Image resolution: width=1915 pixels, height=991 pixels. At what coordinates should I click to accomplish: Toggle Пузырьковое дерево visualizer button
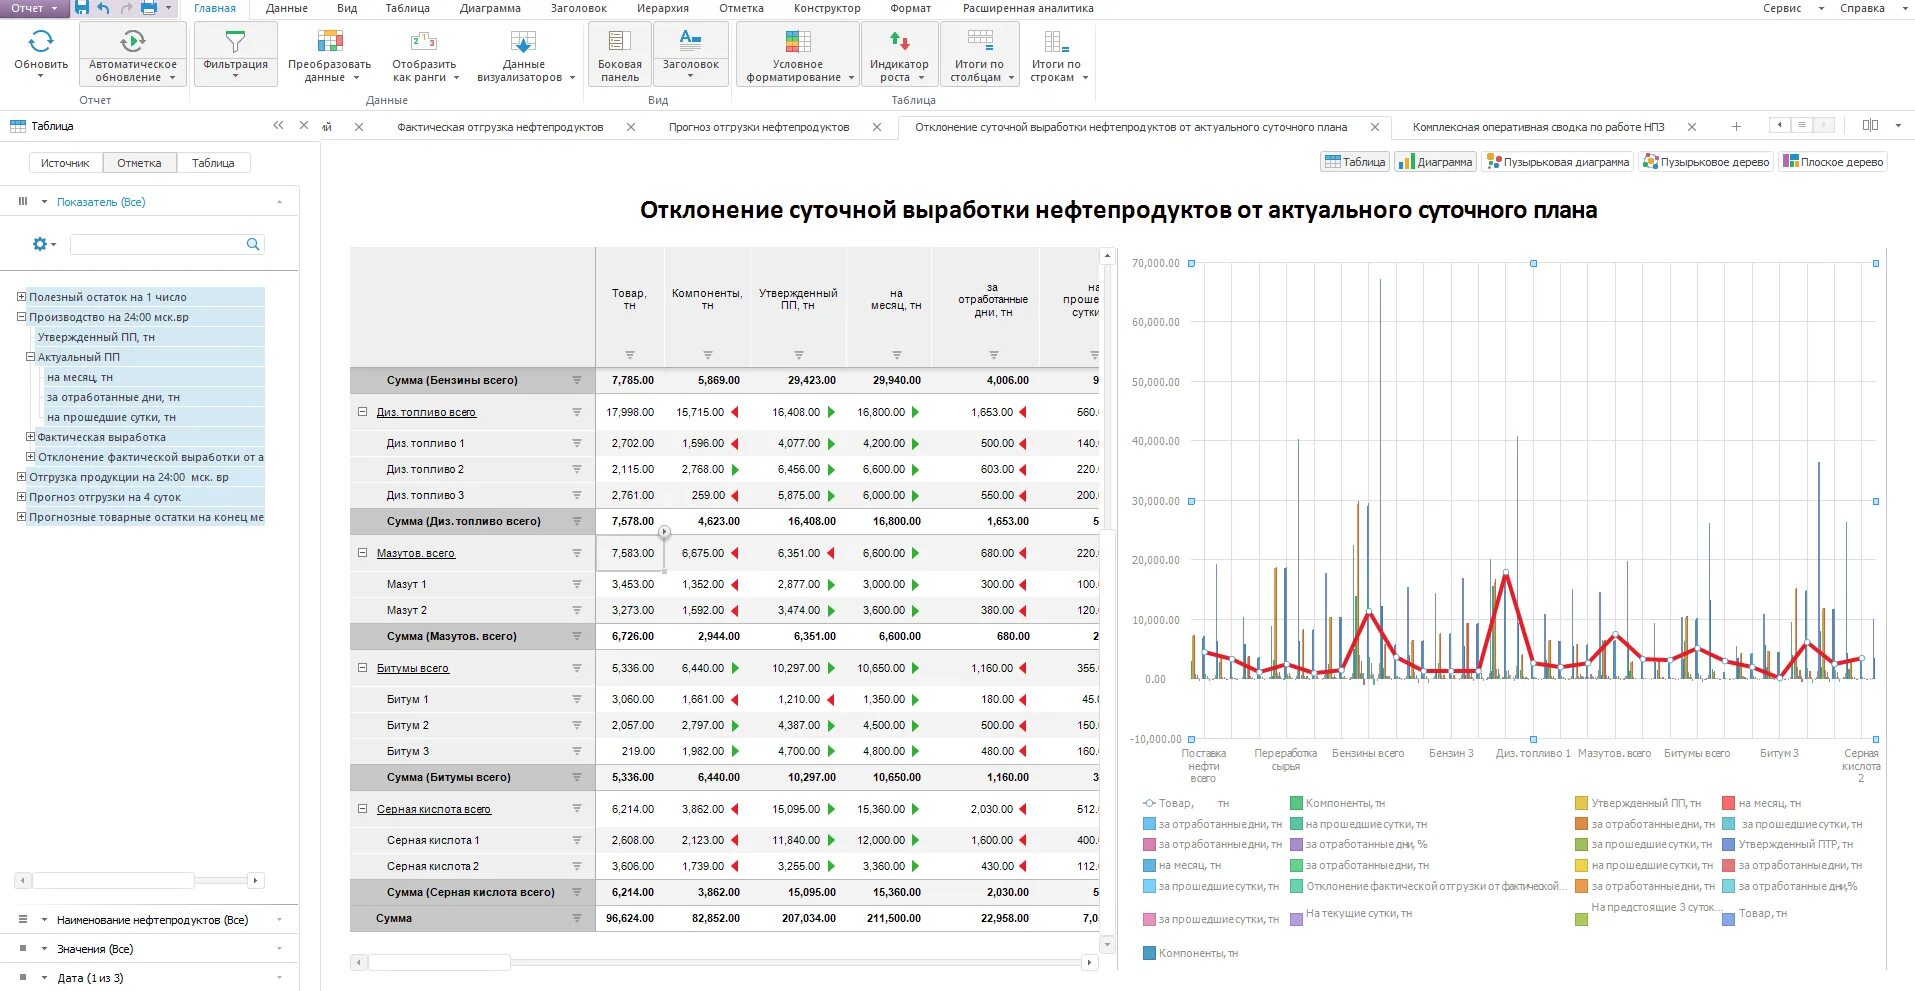[1706, 162]
